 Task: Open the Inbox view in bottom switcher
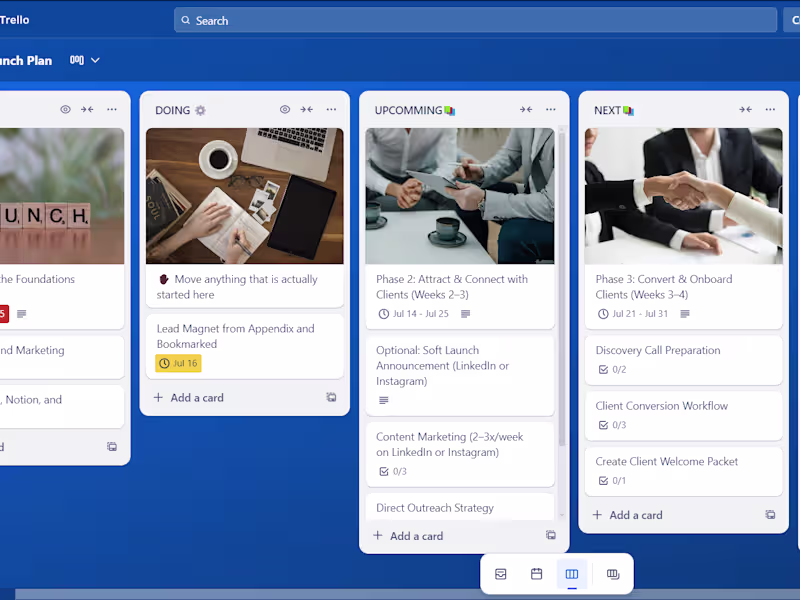(501, 574)
